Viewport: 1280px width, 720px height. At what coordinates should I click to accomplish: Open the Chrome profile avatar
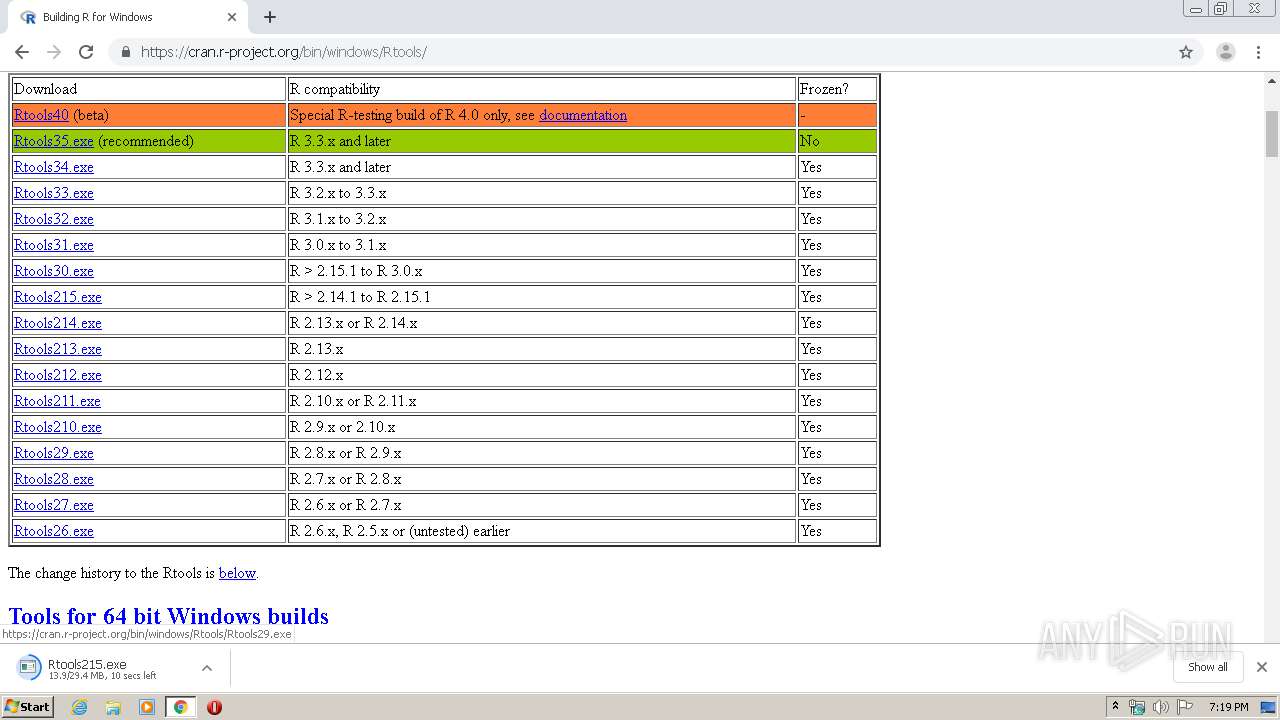coord(1225,52)
